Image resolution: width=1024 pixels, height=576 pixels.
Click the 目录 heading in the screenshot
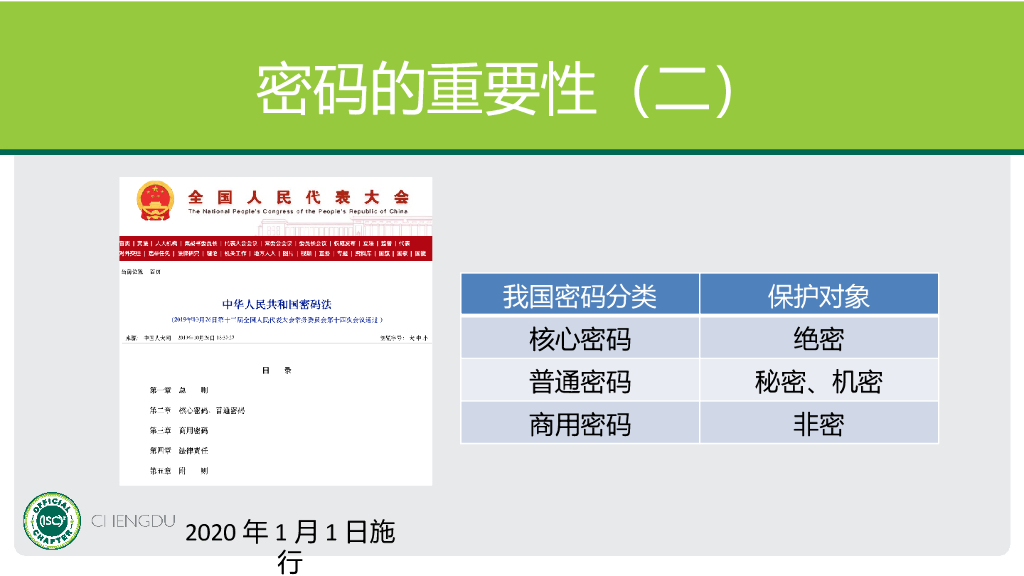click(277, 370)
